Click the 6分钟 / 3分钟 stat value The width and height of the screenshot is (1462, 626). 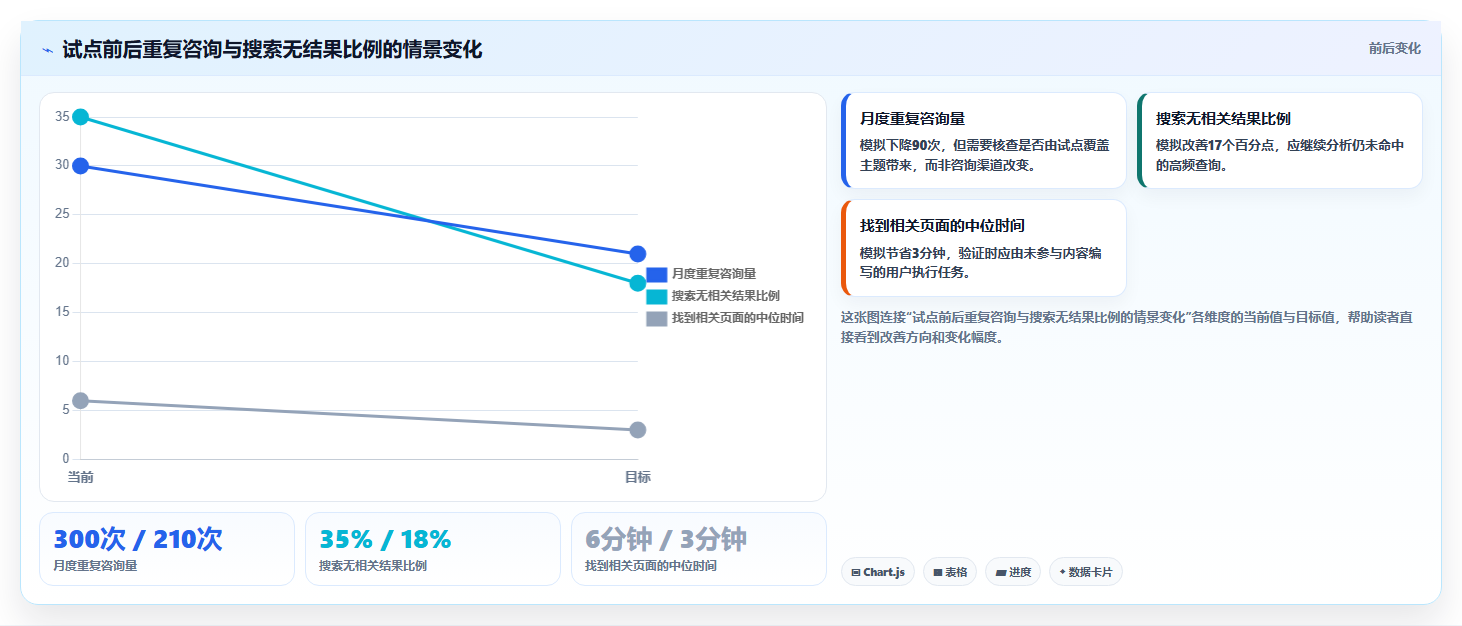coord(666,539)
